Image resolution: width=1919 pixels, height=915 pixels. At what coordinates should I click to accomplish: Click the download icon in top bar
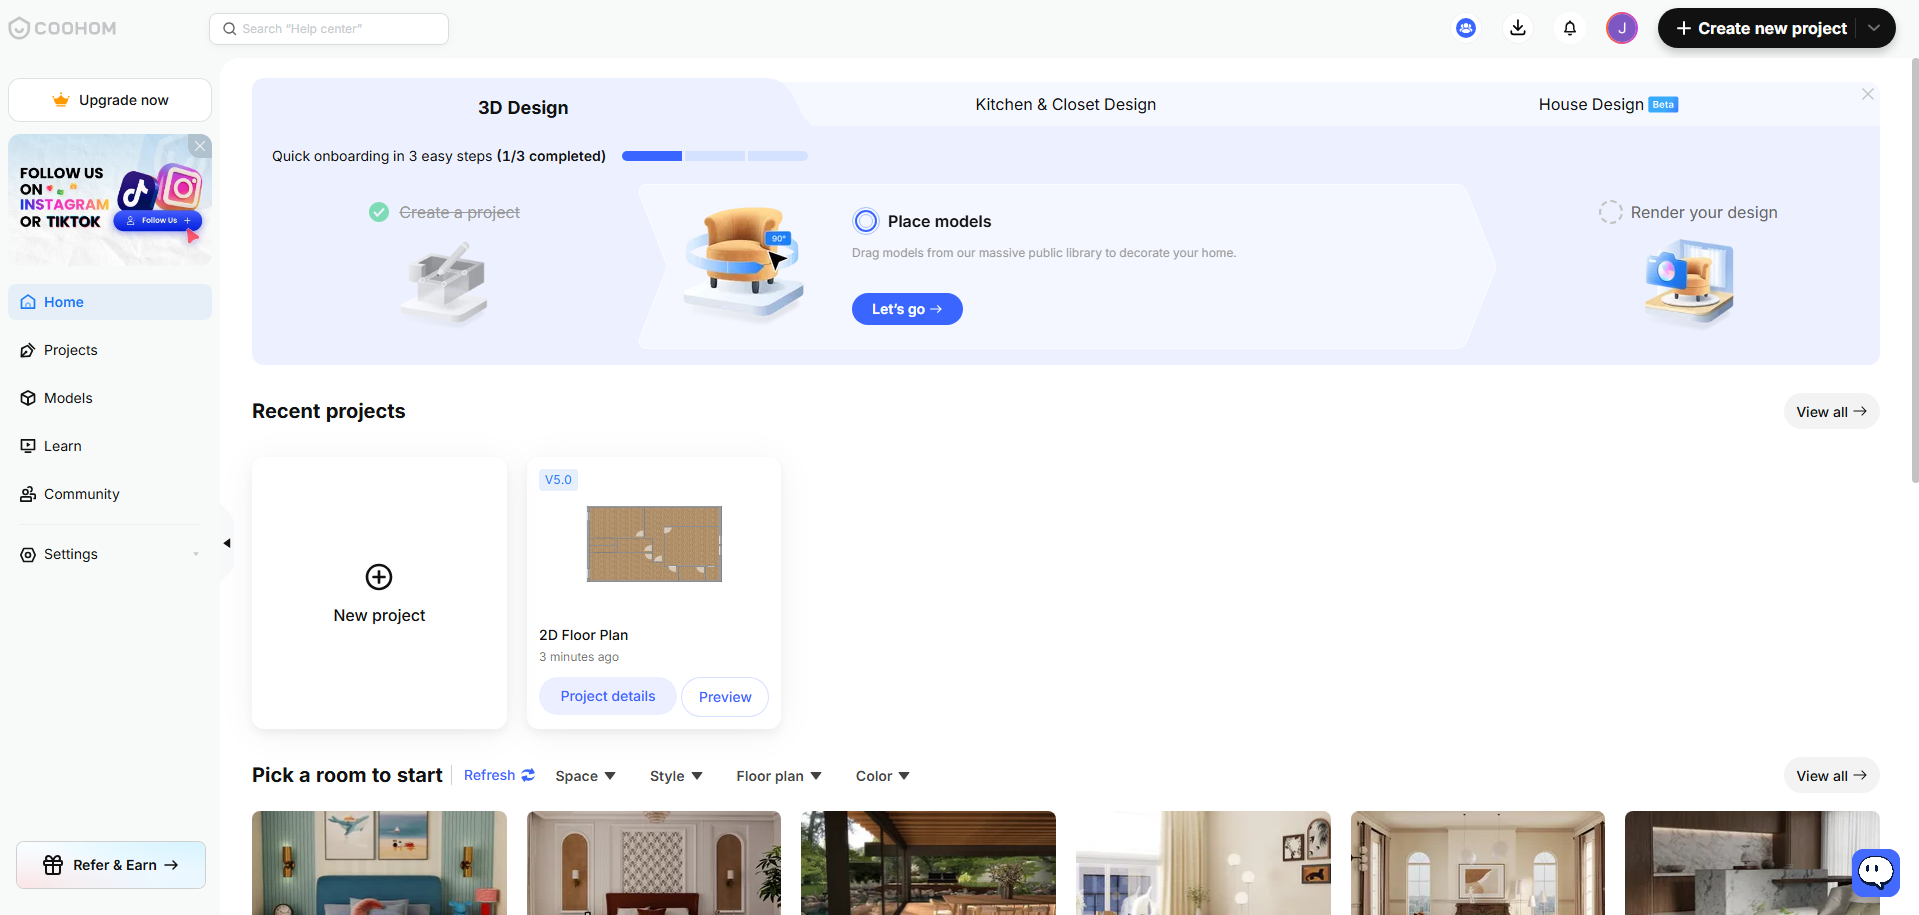1518,28
